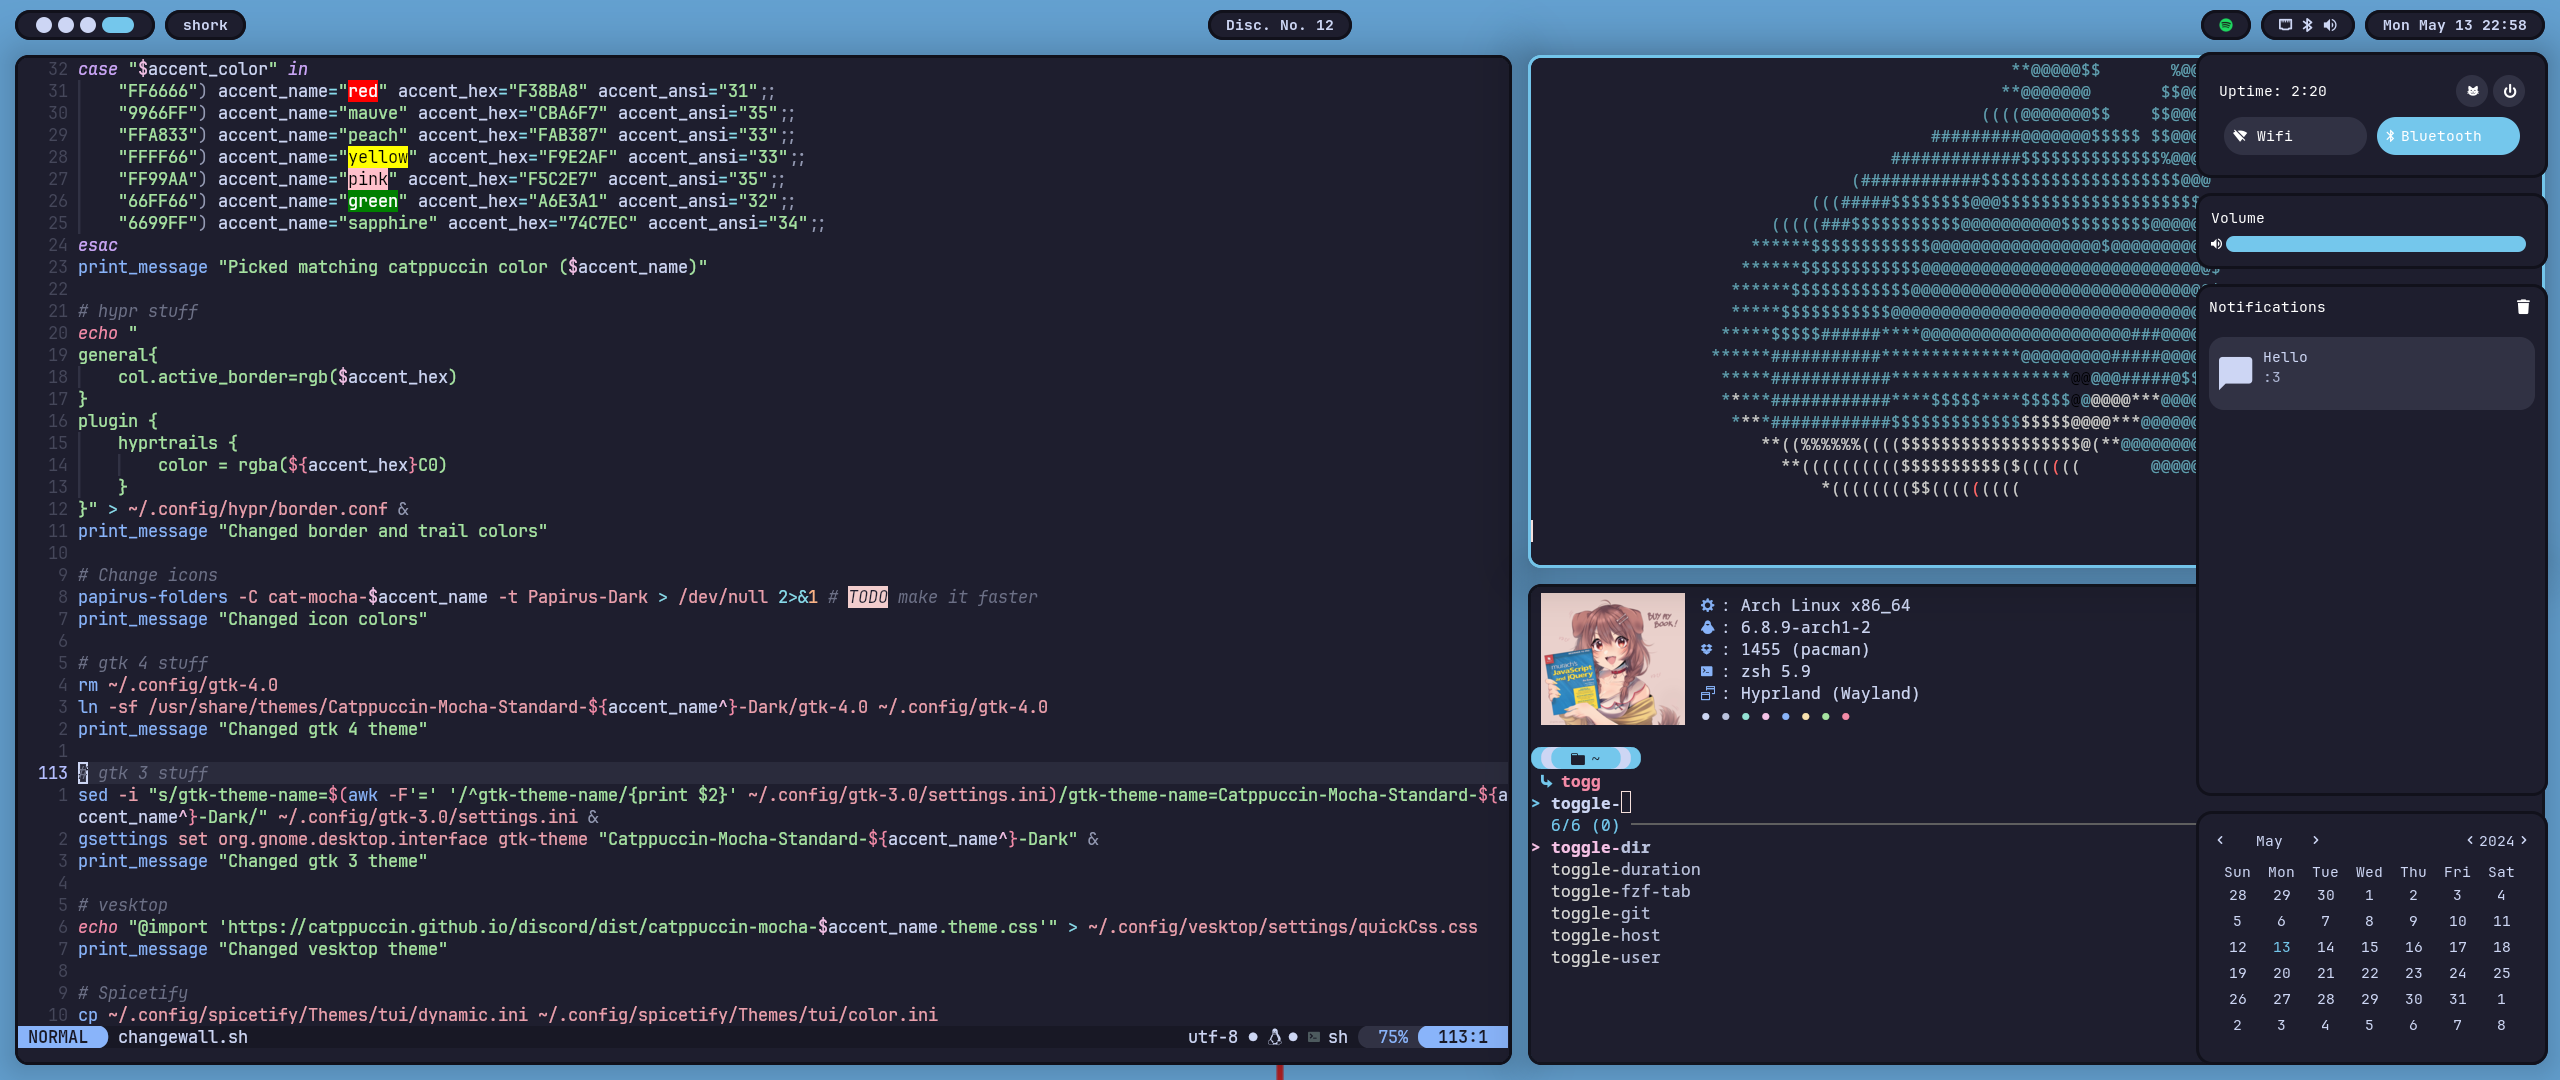Click the TODO tag in the papirus-folders comment
The image size is (2560, 1080).
[868, 597]
